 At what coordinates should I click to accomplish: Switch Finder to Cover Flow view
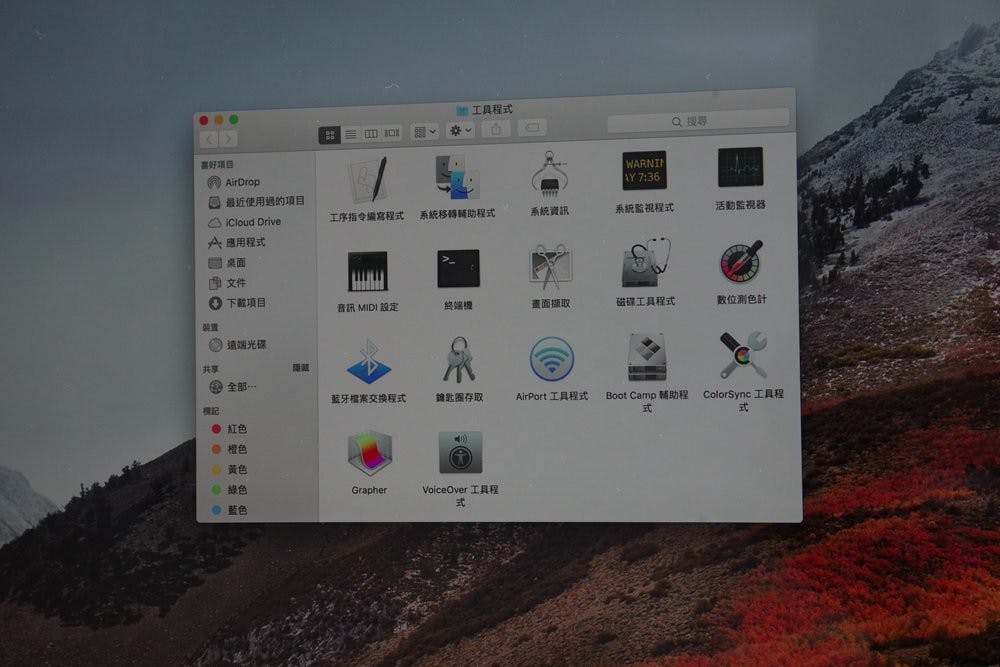[392, 133]
